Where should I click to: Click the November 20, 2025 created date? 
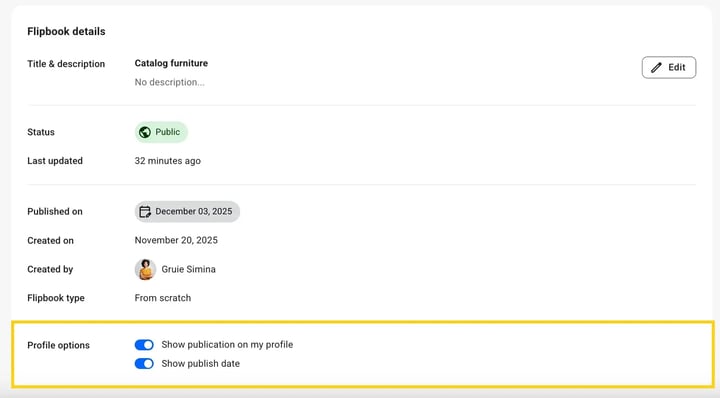176,241
